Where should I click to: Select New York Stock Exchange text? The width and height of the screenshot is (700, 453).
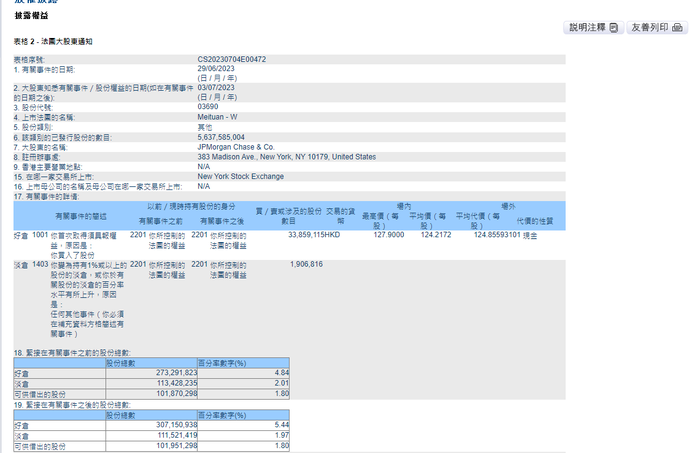pos(241,176)
